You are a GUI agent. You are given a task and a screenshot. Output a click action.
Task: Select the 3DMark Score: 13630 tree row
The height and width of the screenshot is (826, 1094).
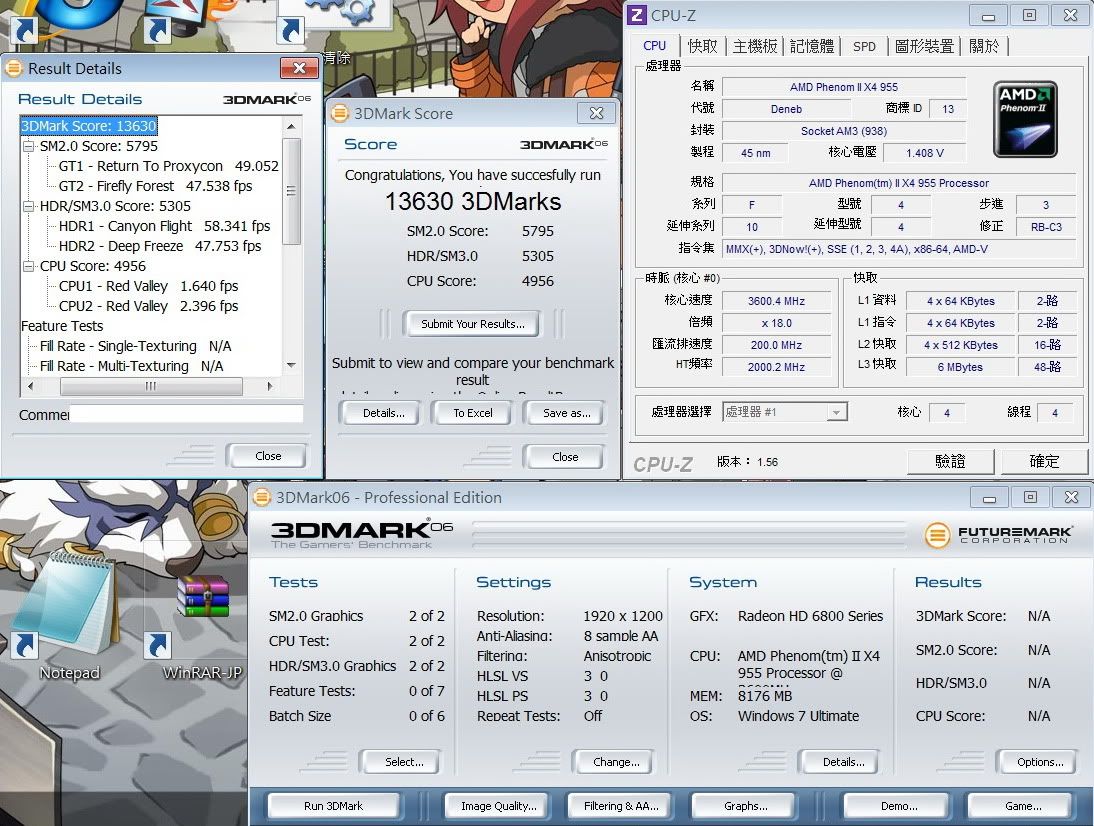[x=89, y=126]
